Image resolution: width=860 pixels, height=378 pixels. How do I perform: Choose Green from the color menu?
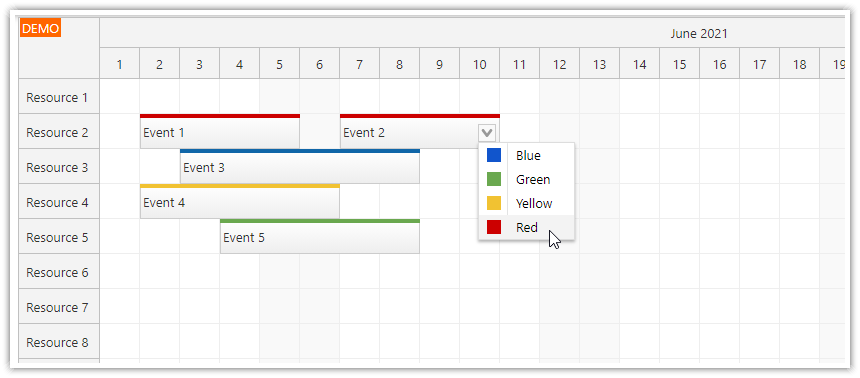click(x=527, y=179)
